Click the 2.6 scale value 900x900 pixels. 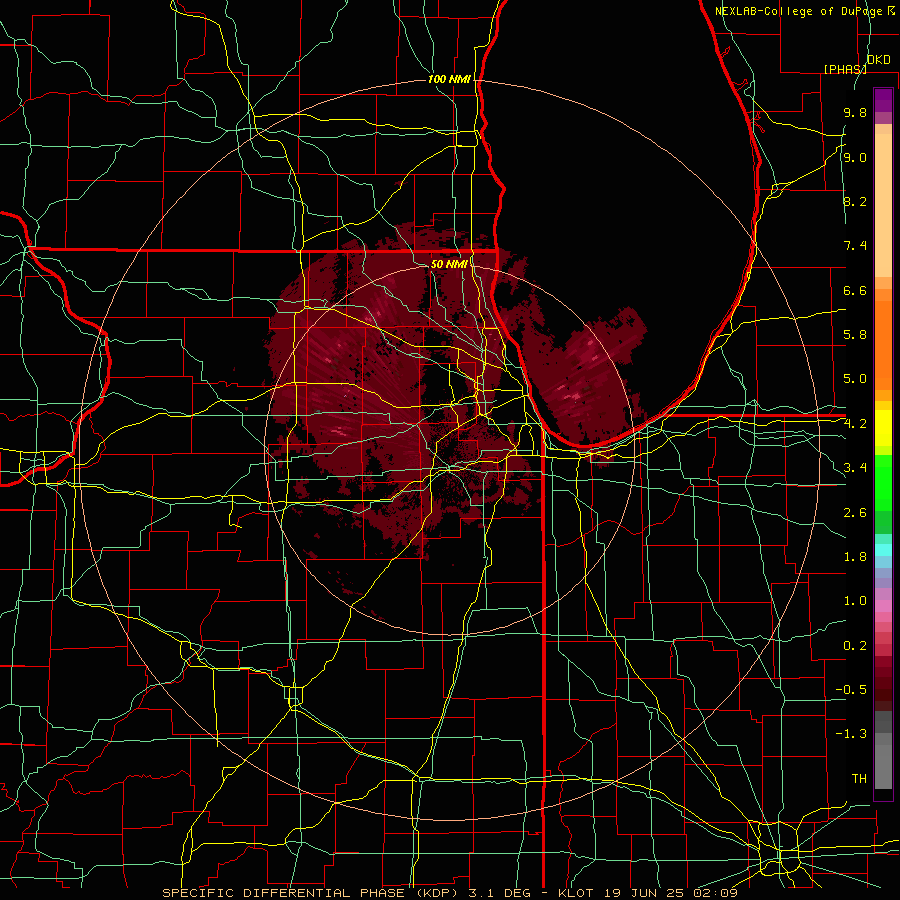pos(855,513)
